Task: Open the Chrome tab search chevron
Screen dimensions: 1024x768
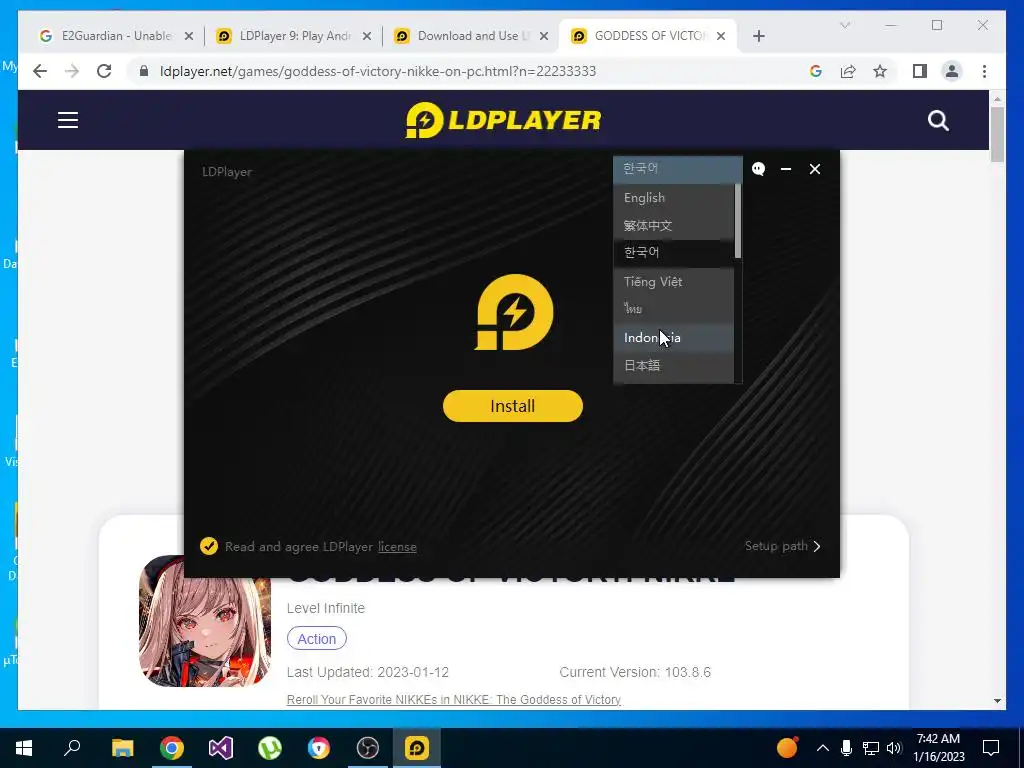Action: tap(844, 25)
